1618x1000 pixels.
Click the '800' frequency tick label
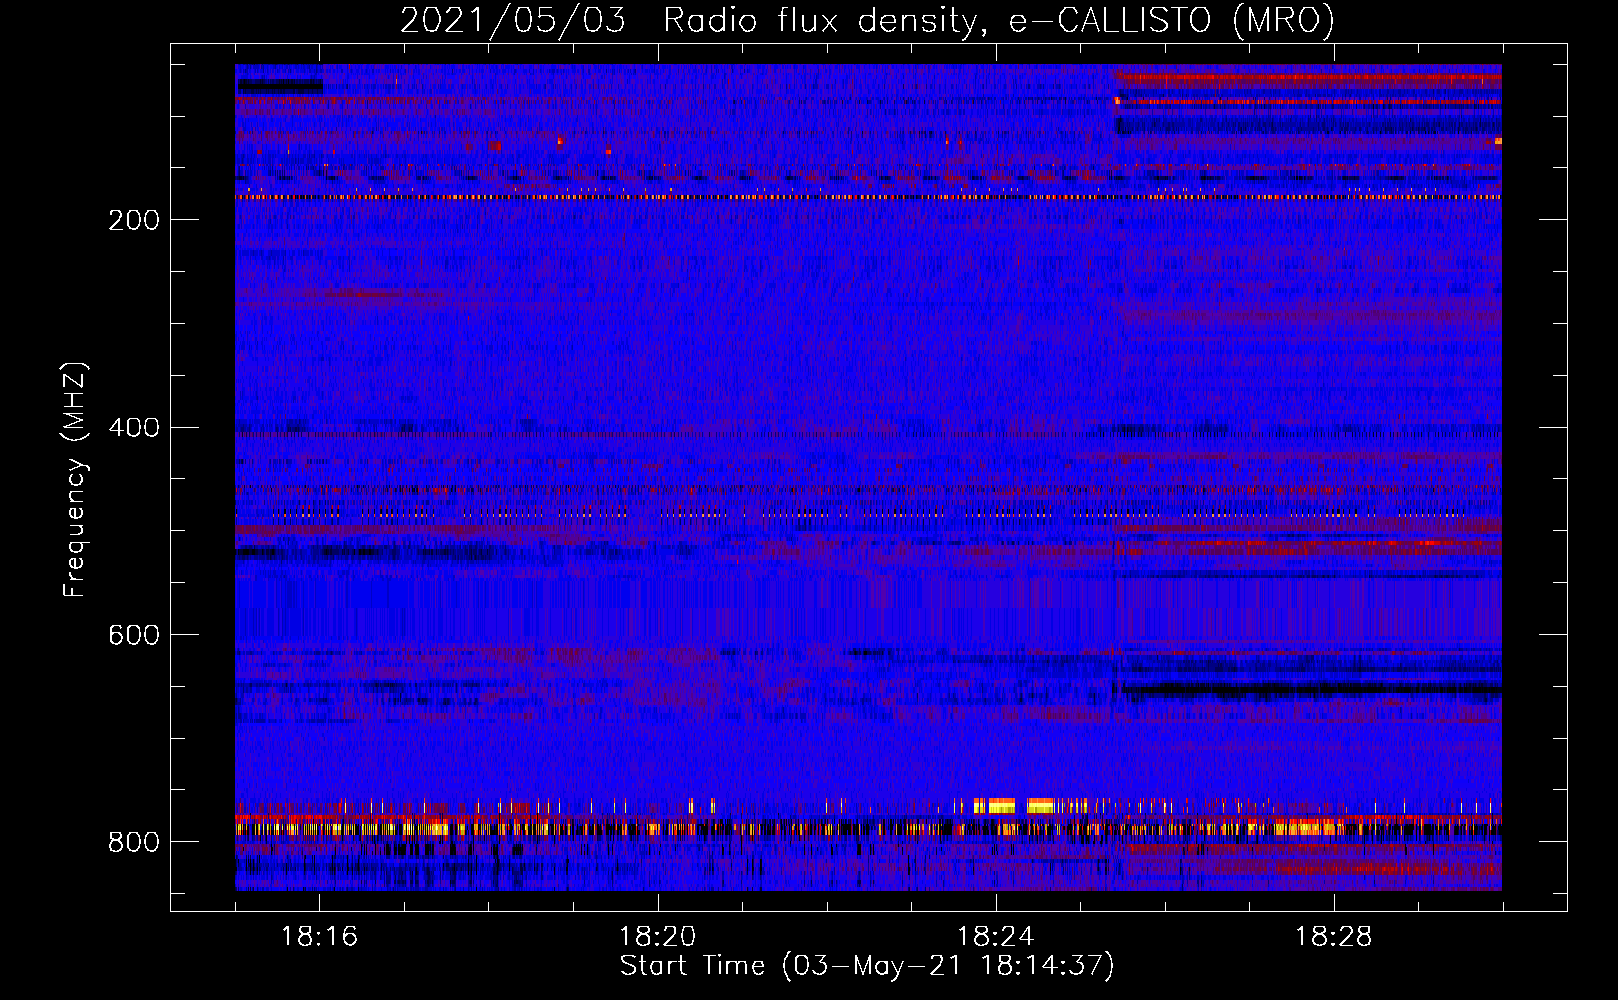click(x=134, y=843)
